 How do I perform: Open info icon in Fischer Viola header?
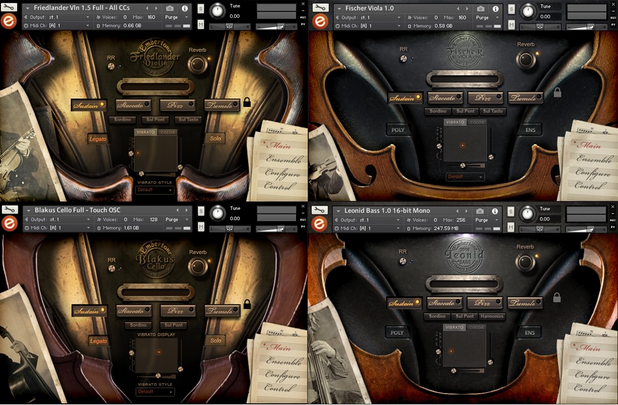[495, 8]
